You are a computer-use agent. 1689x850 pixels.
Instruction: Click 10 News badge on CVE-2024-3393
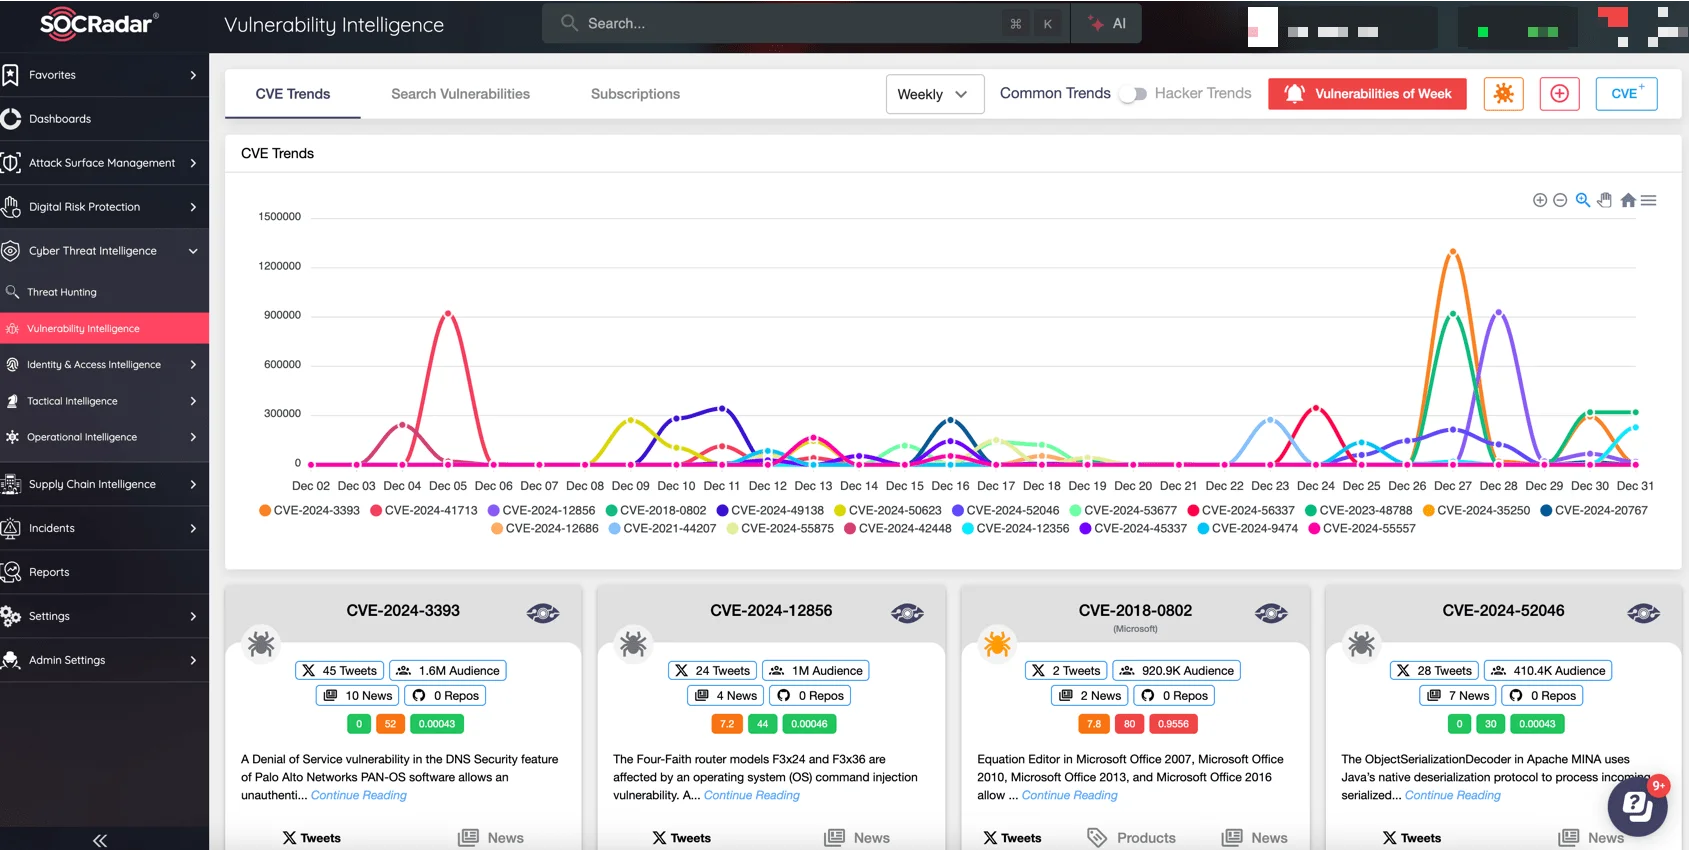pyautogui.click(x=358, y=696)
